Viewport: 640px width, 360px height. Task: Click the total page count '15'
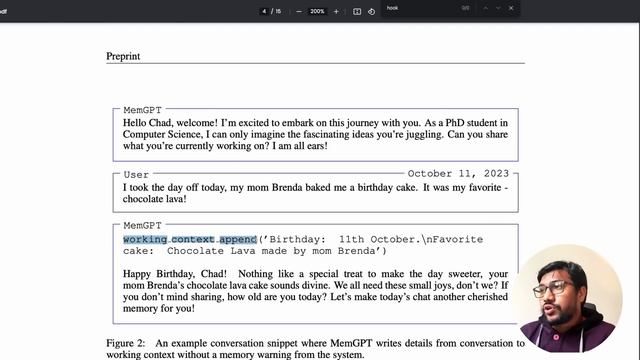[x=278, y=11]
